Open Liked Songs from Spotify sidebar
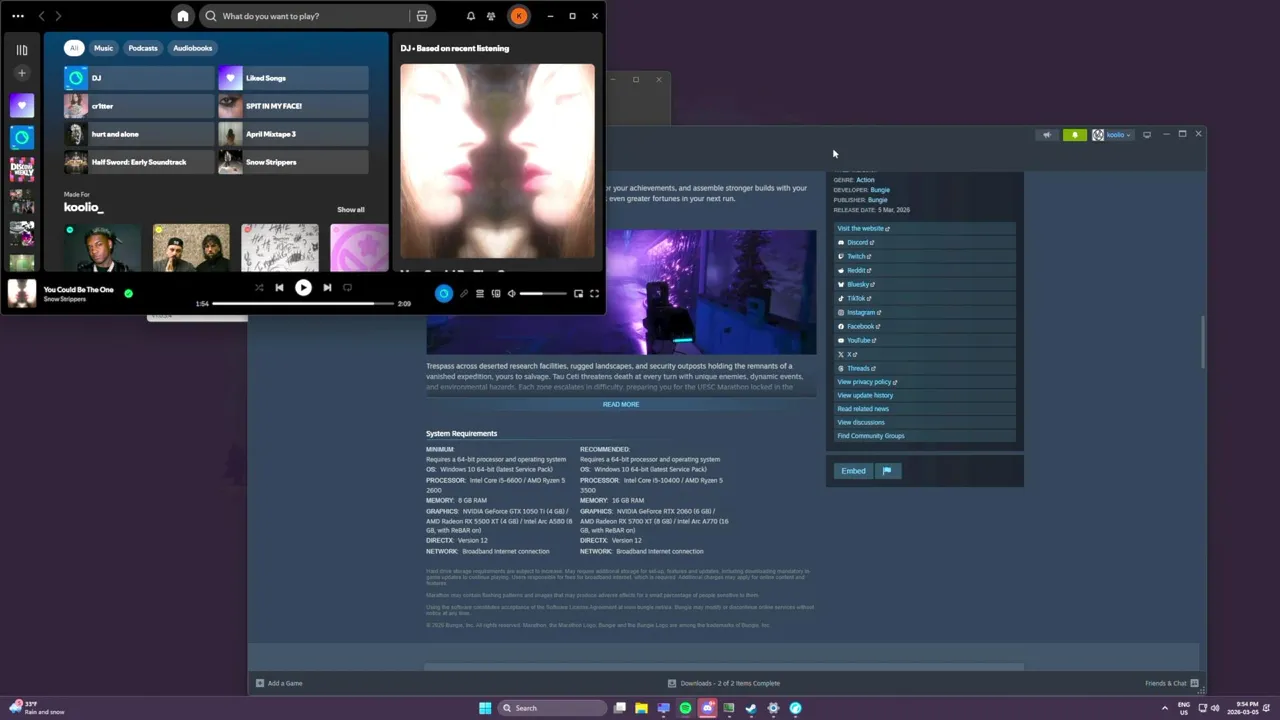 (x=22, y=105)
